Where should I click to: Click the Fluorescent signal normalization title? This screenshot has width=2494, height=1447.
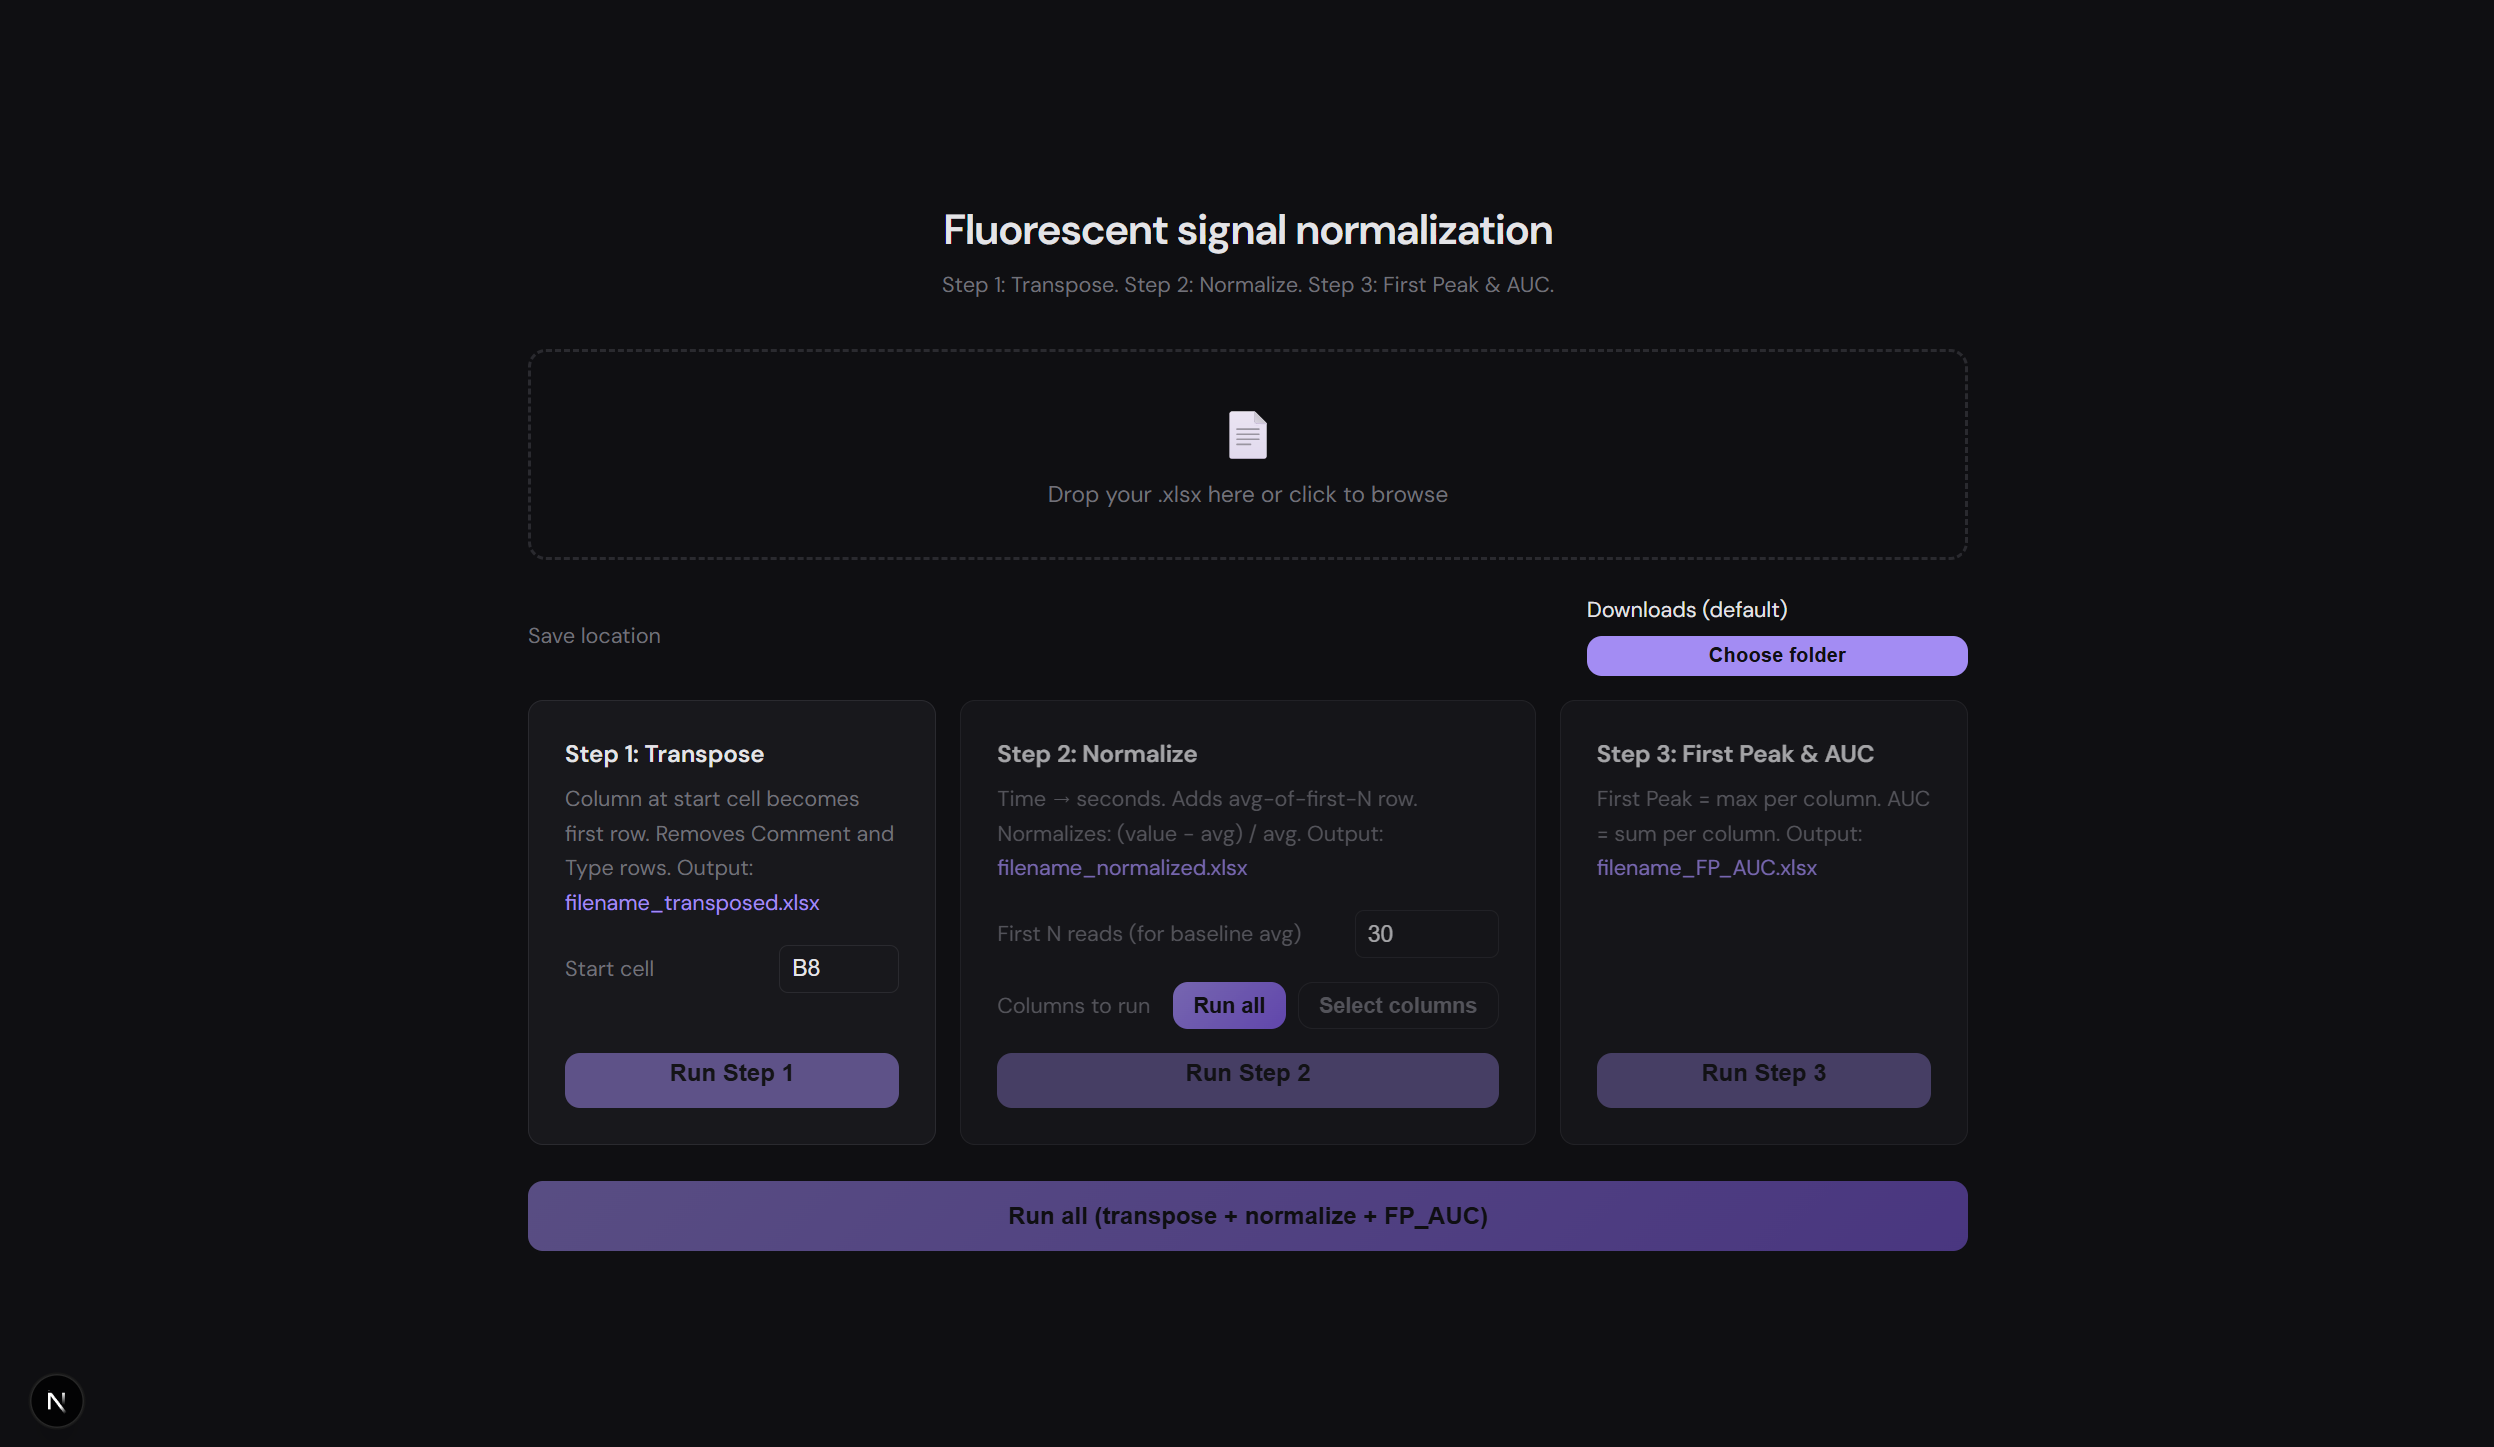(x=1247, y=230)
